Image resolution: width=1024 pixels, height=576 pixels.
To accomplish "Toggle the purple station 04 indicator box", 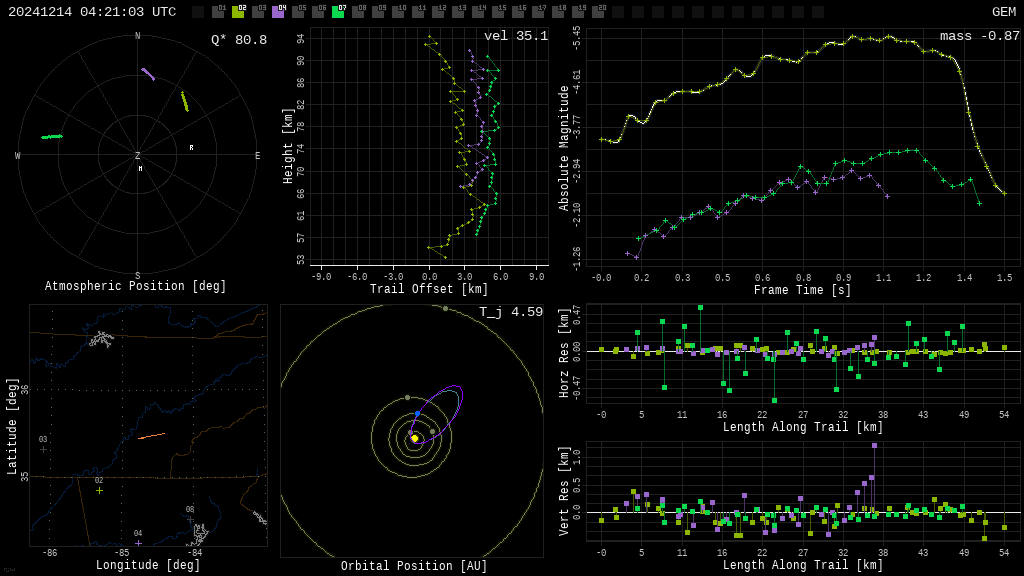I will point(278,12).
